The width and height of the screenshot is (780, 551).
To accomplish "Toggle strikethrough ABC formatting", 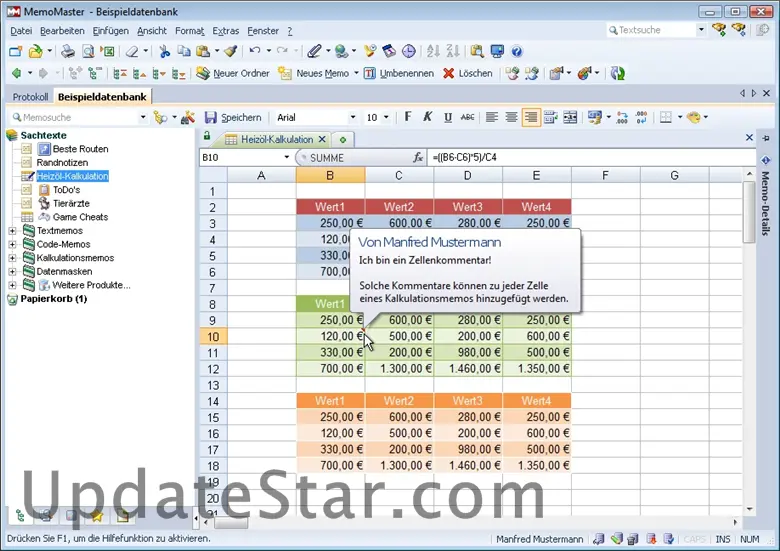I will pos(468,117).
